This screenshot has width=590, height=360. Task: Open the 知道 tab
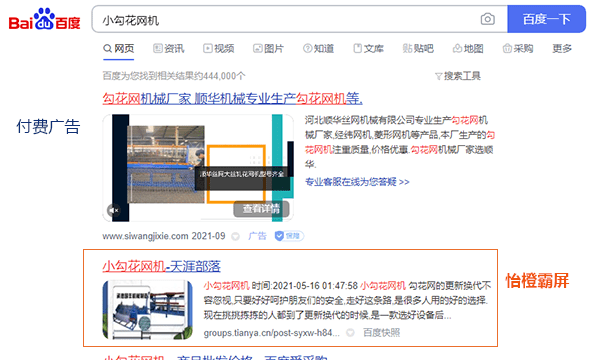pos(318,49)
